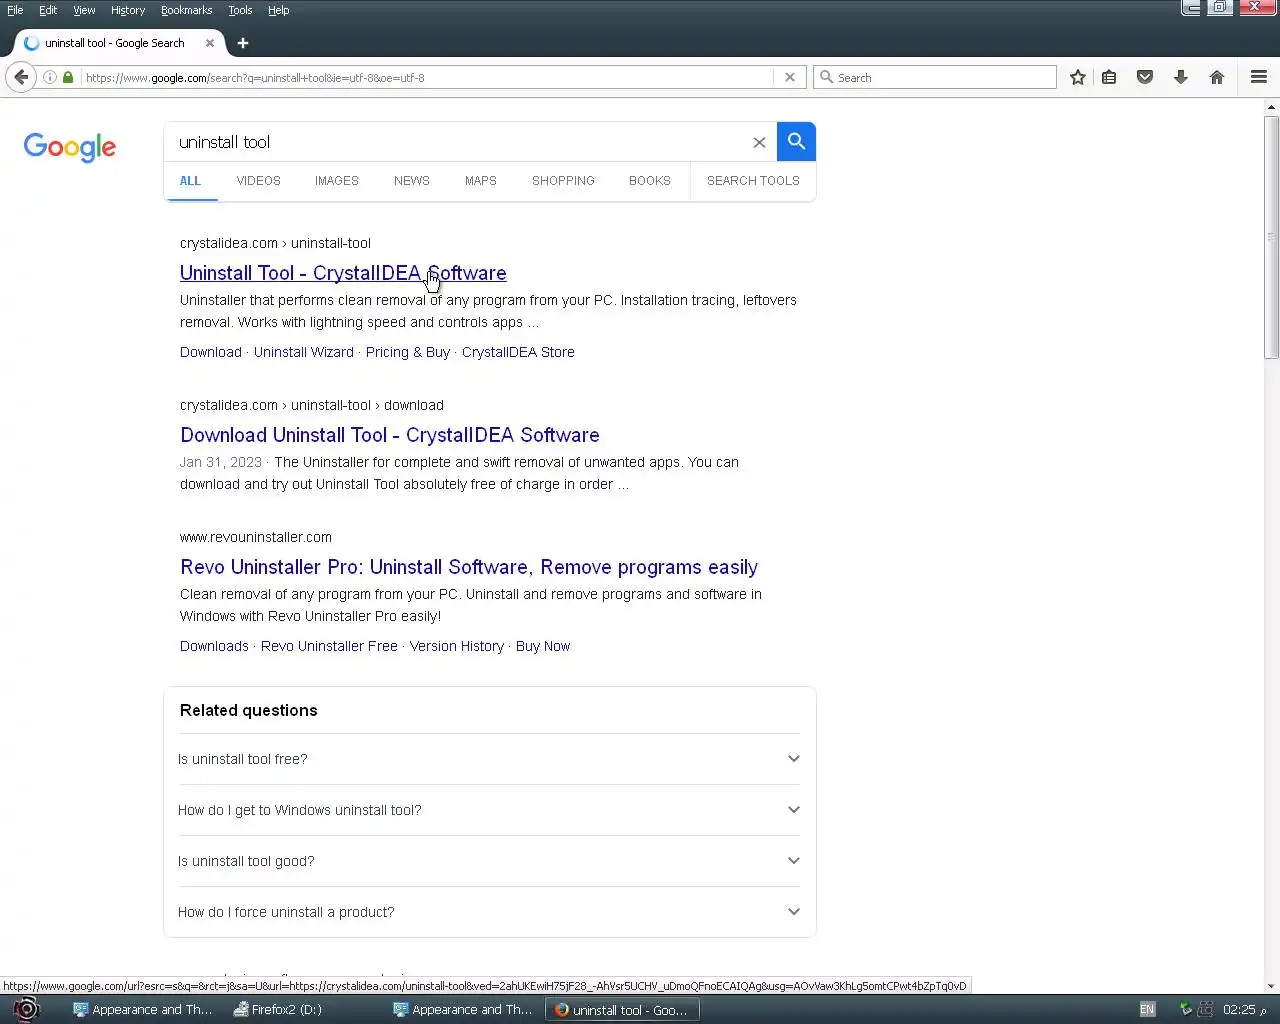Open 'Download Uninstall Tool - CrystalIDEA Software' result
Viewport: 1280px width, 1024px height.
[x=390, y=435]
